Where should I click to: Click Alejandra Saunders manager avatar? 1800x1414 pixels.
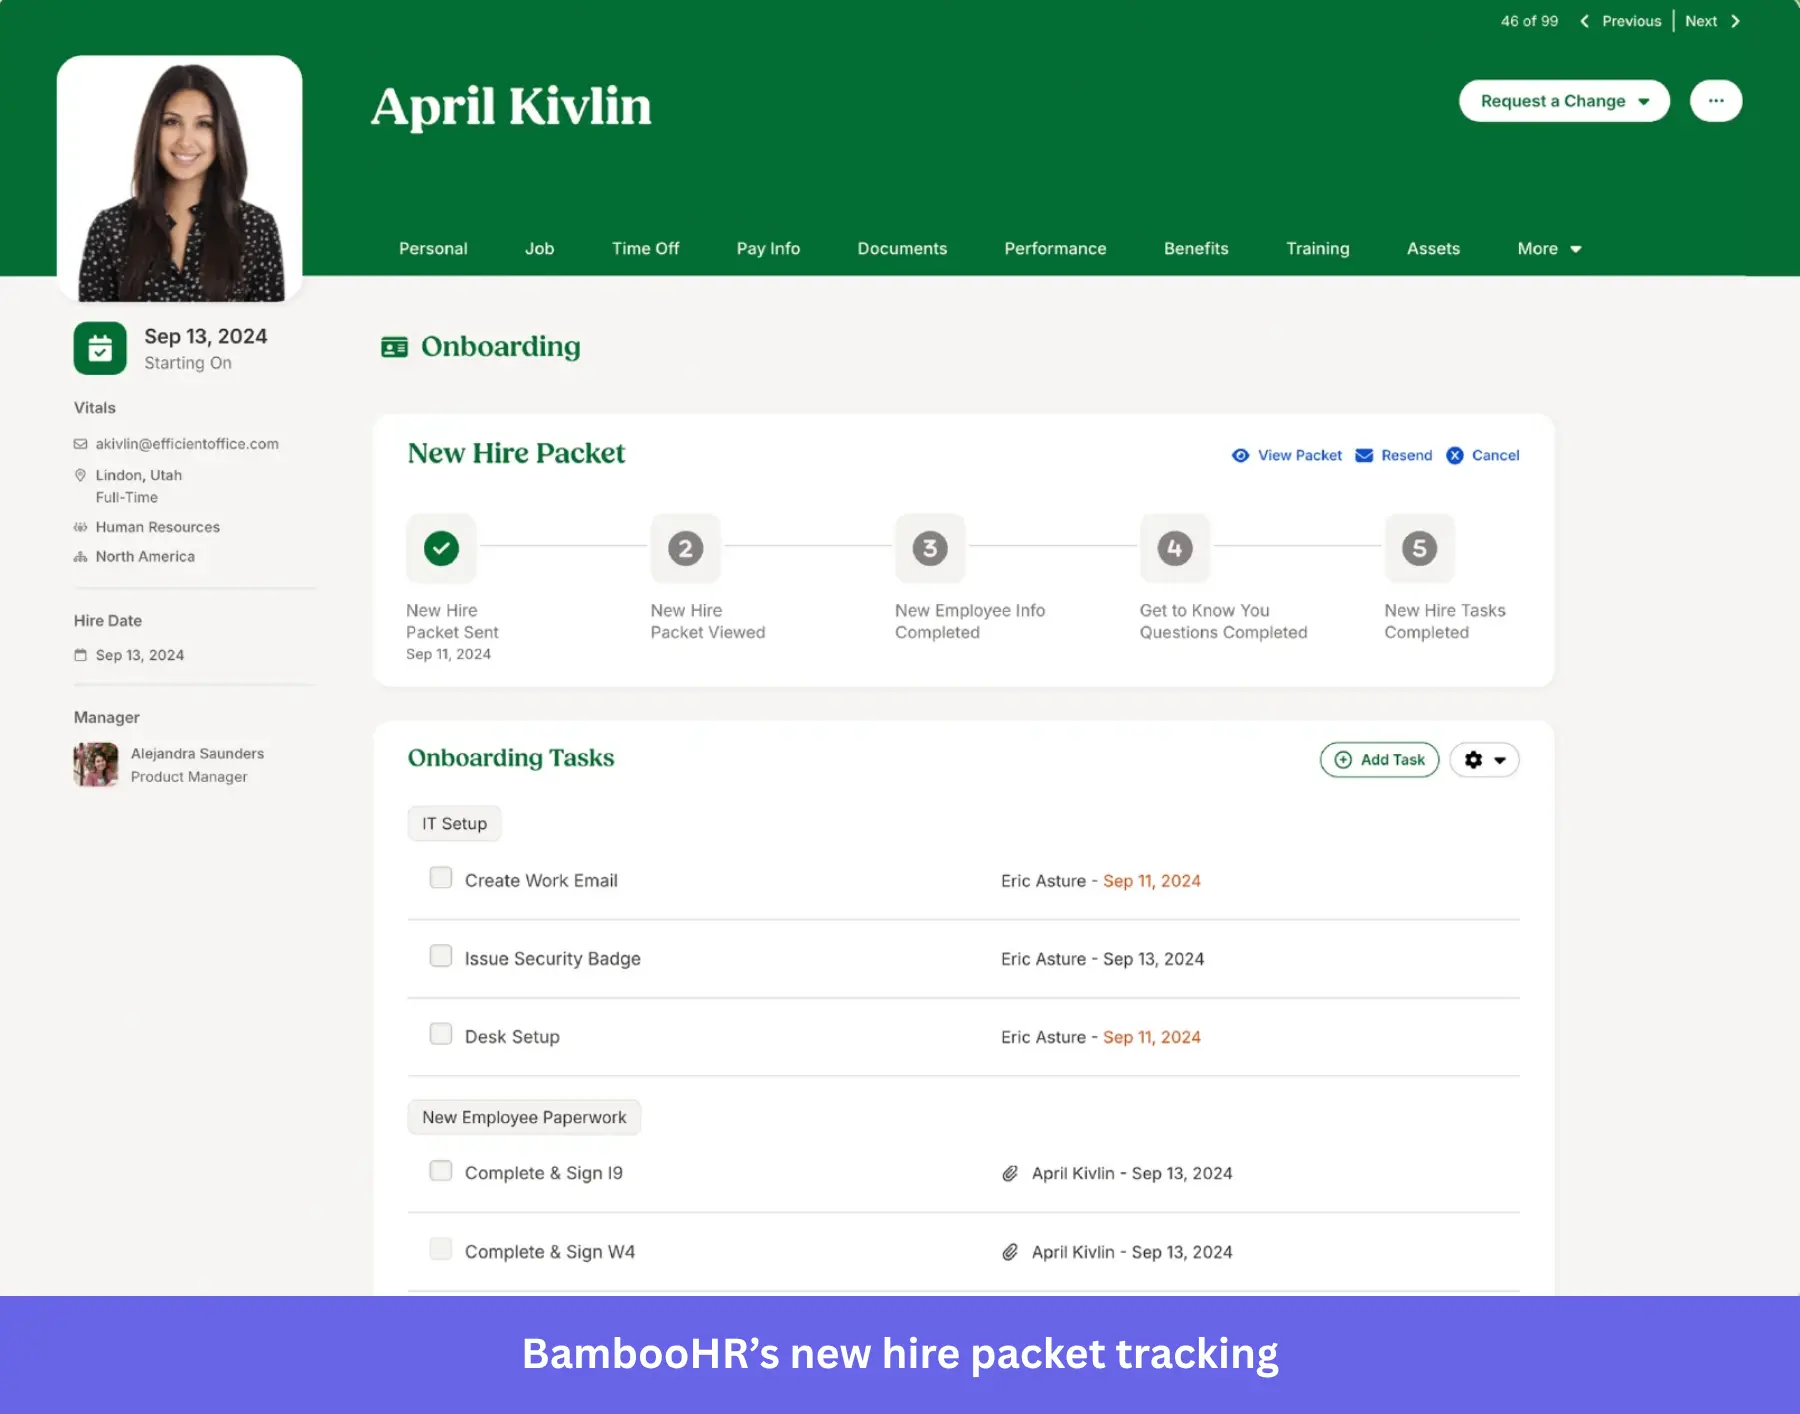(x=96, y=765)
